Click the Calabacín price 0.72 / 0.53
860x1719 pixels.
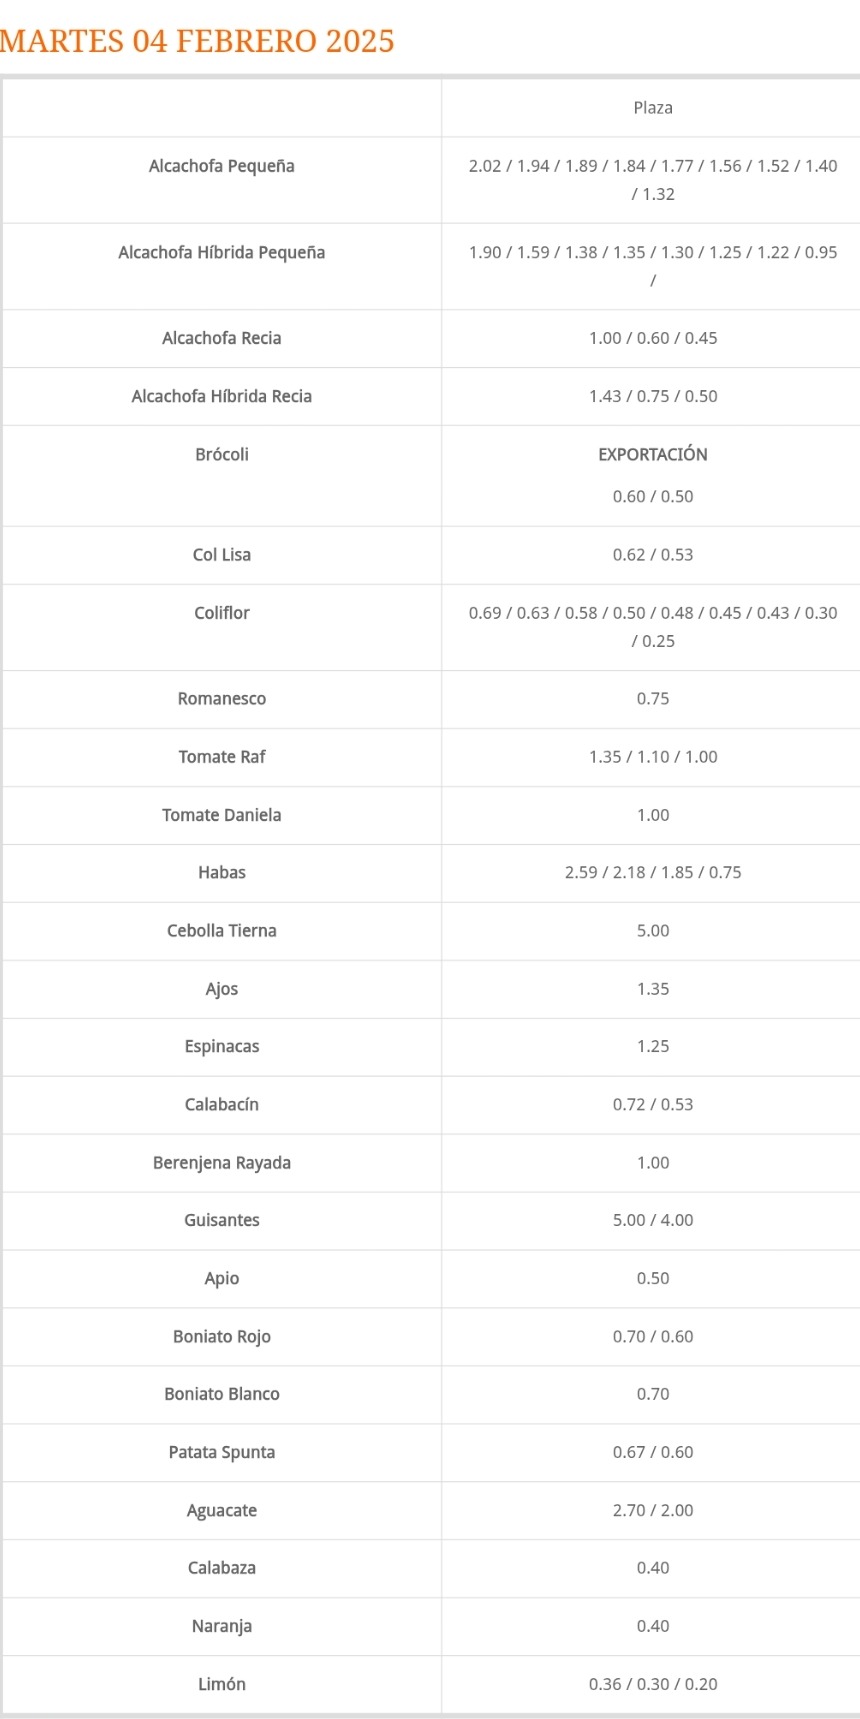click(x=653, y=1105)
